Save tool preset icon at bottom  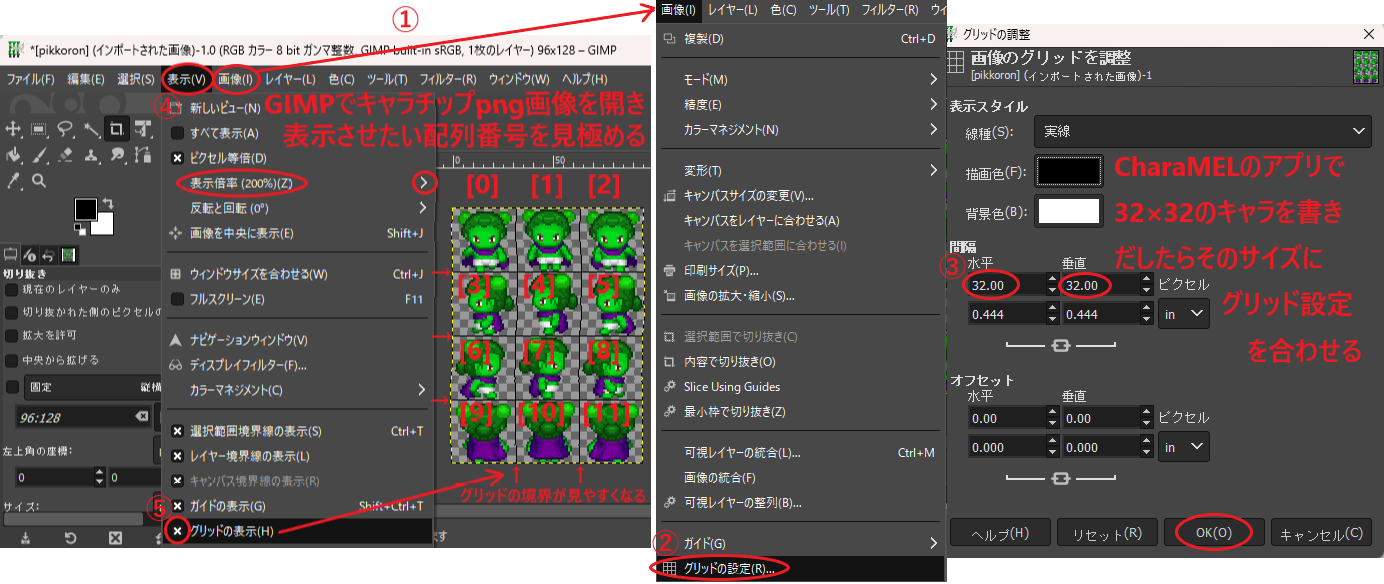(x=25, y=538)
